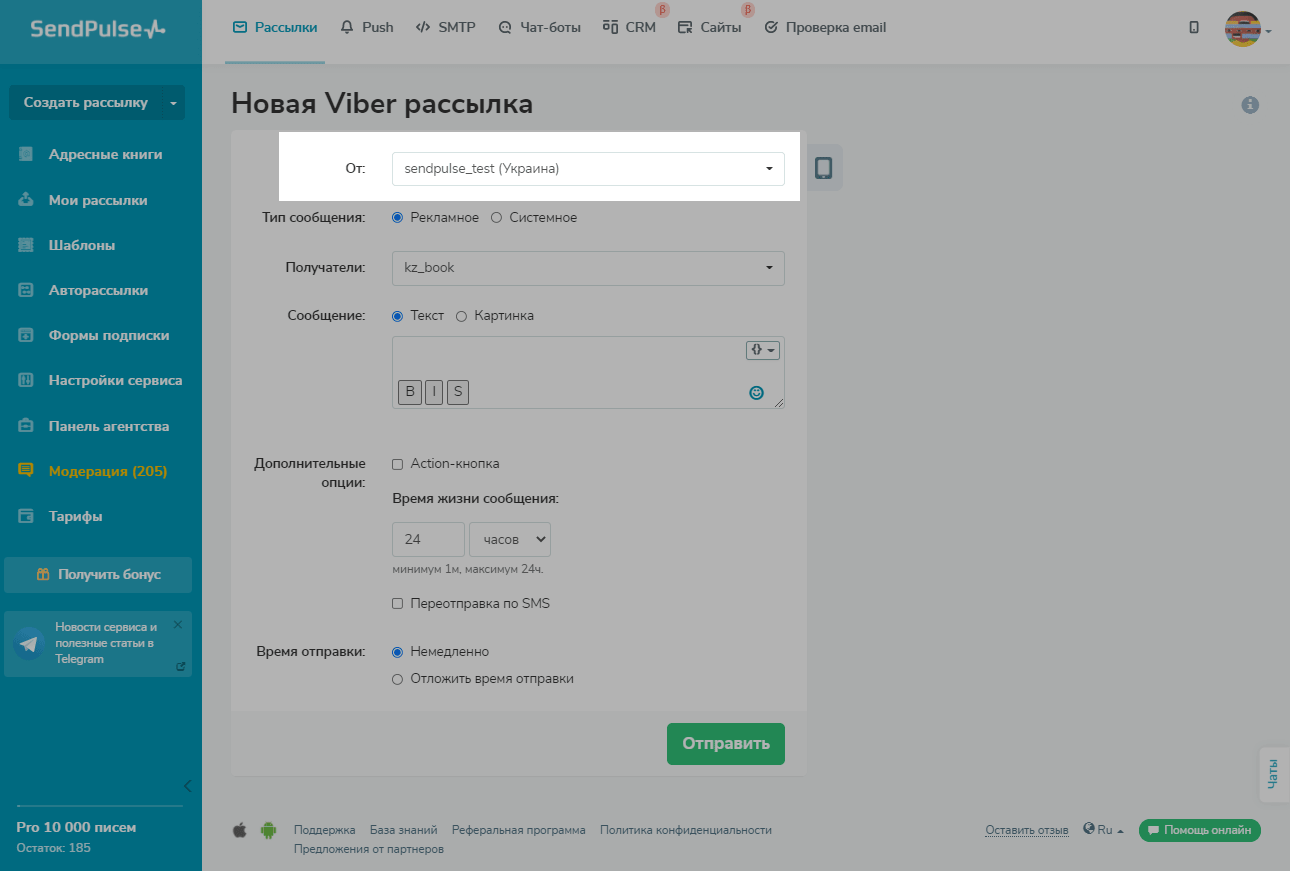Select Отложить время отправки option

(x=398, y=679)
